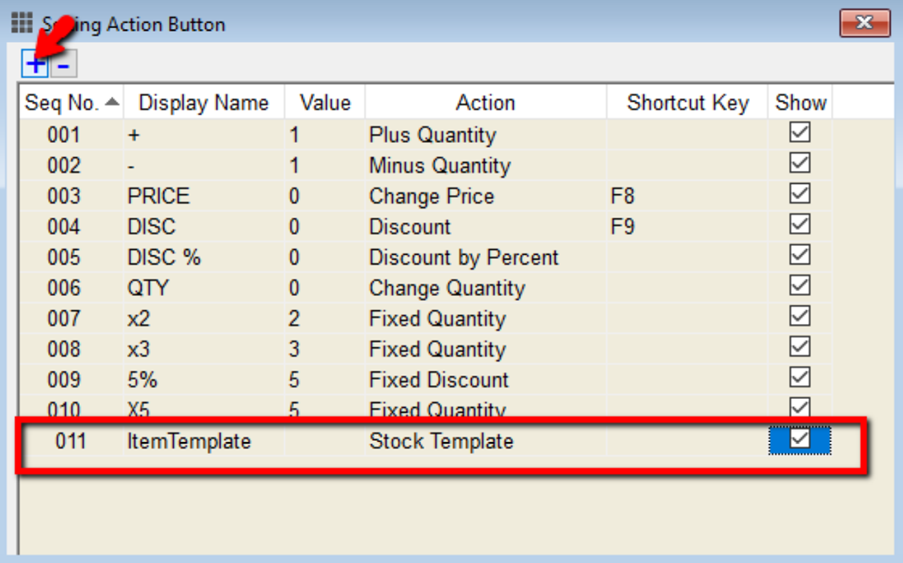Click the Value column header

[x=325, y=102]
